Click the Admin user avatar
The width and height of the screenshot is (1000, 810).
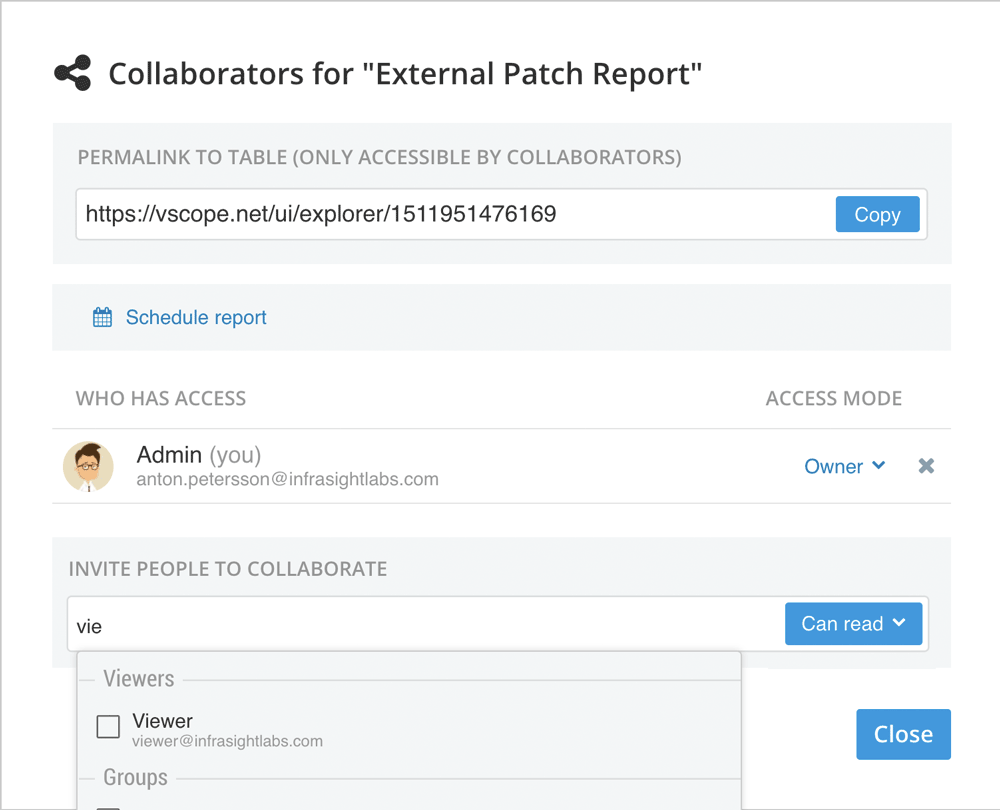pos(88,466)
